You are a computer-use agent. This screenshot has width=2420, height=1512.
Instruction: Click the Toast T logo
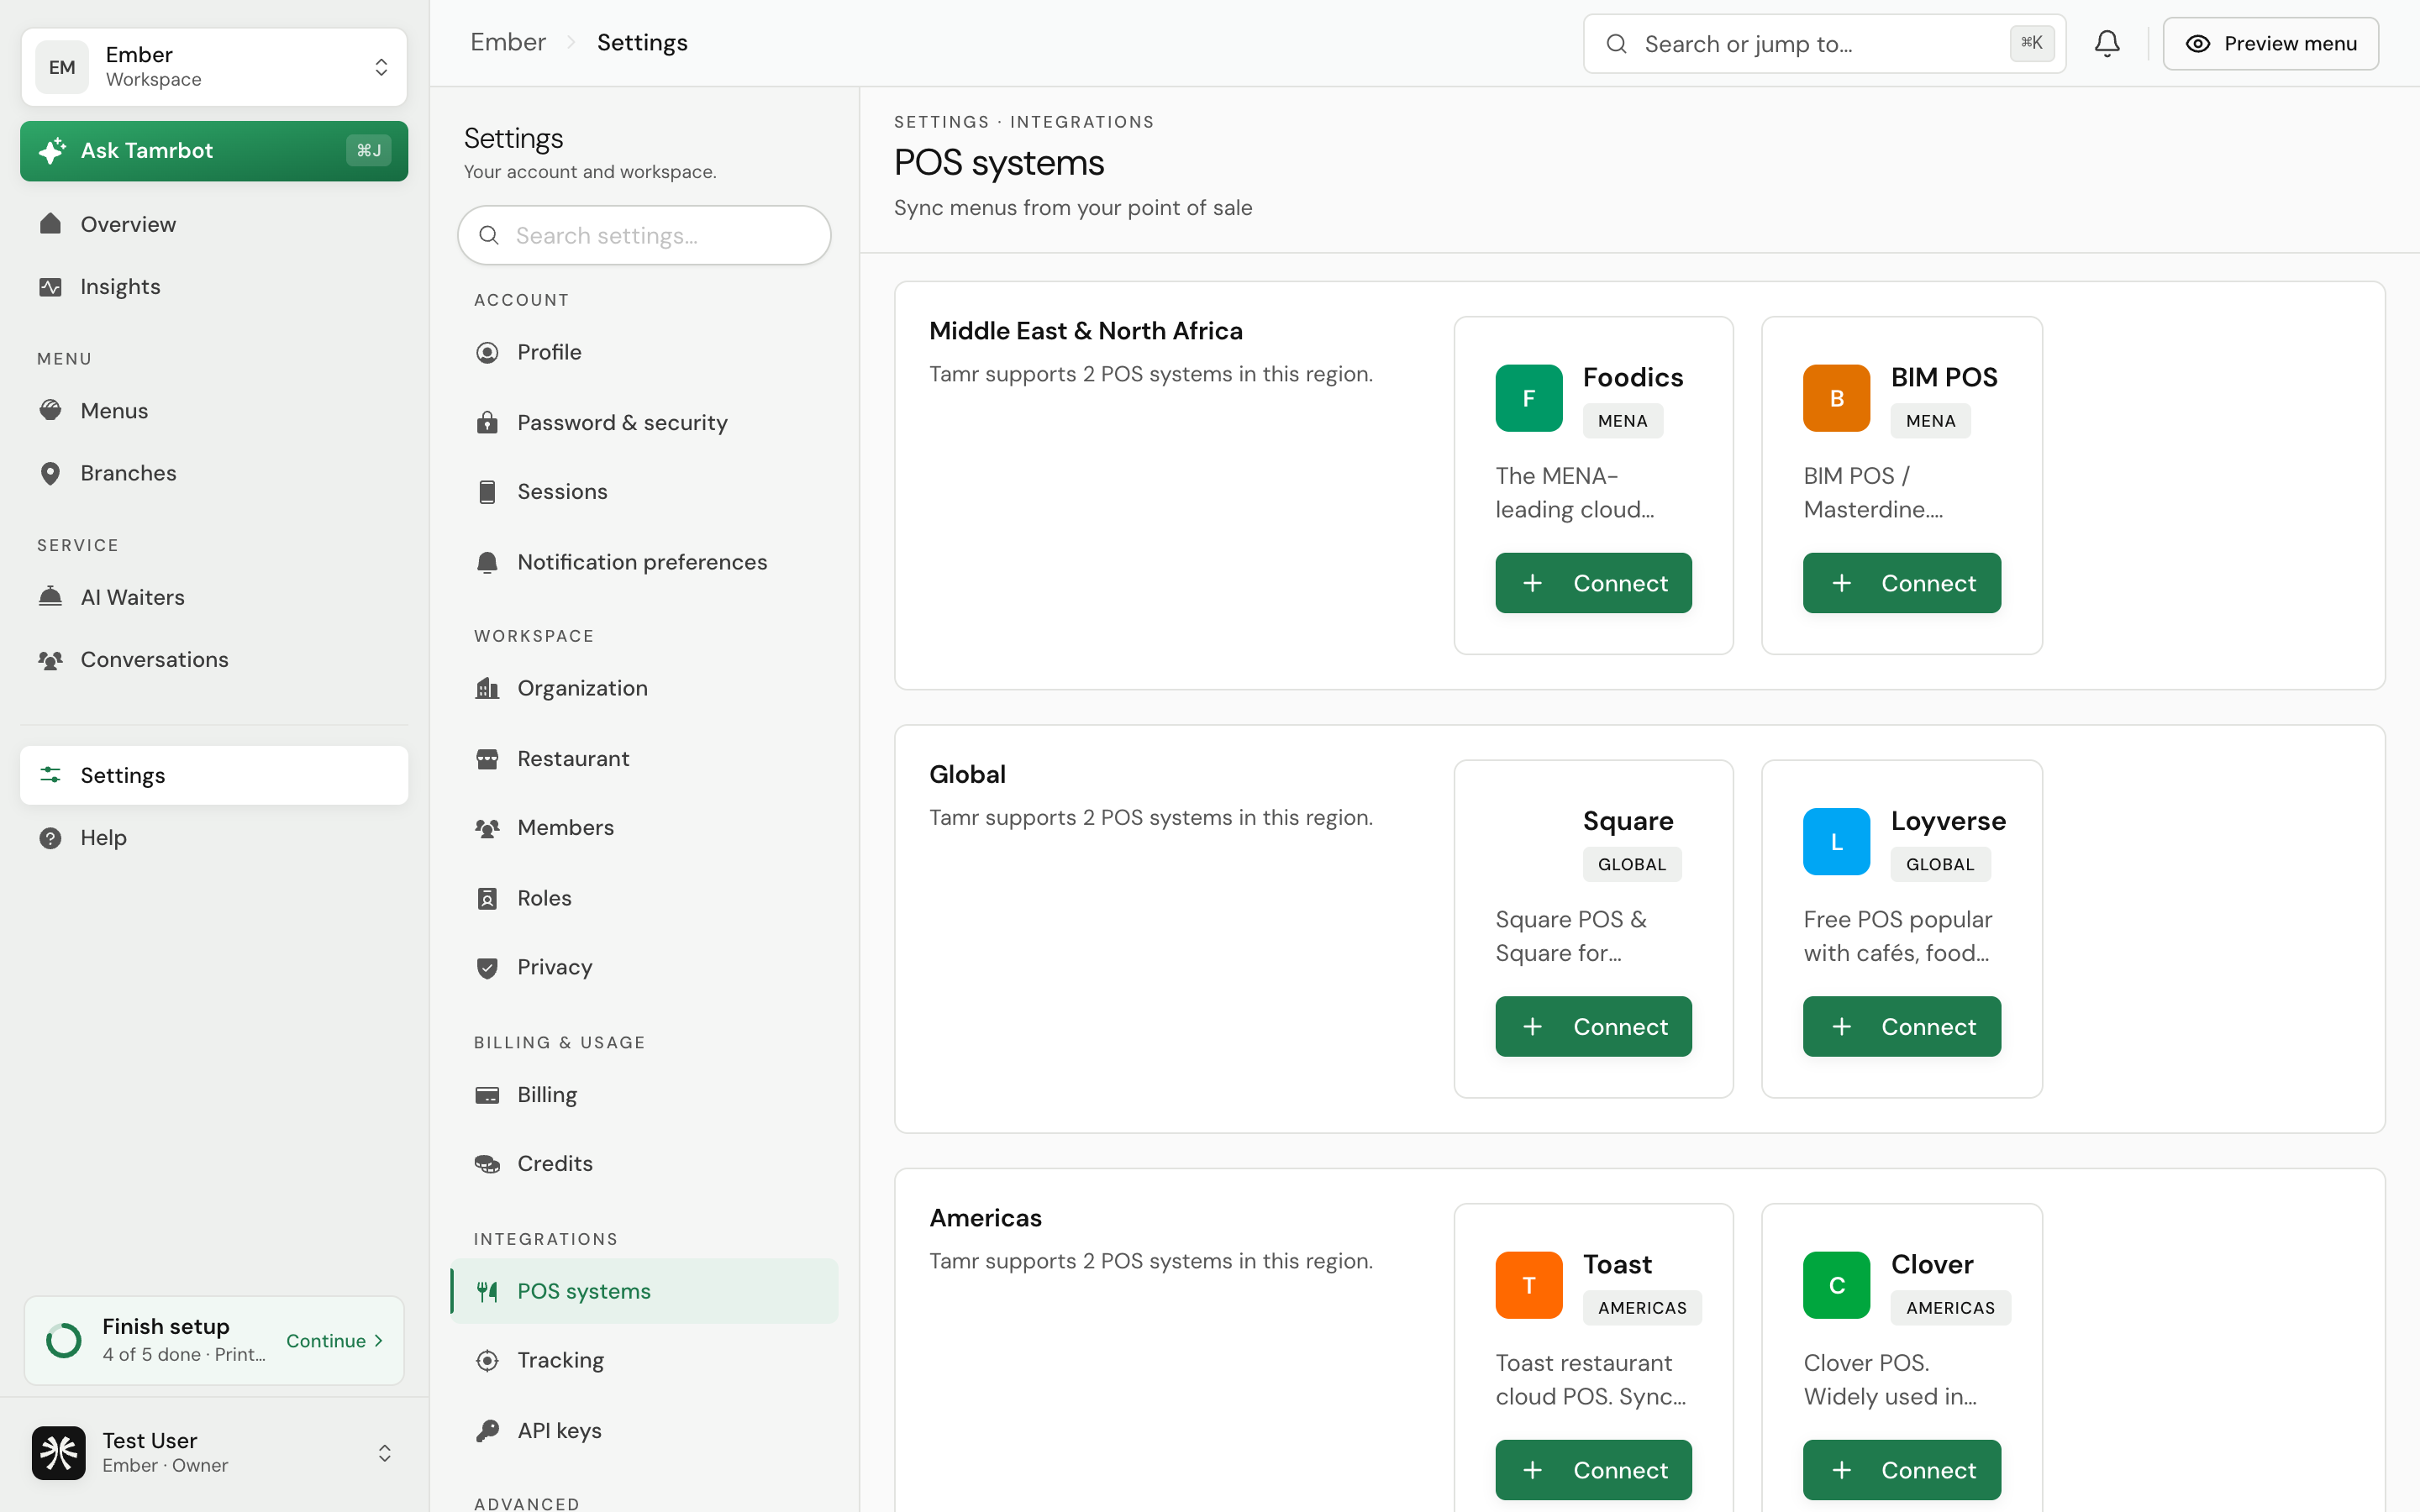point(1528,1285)
